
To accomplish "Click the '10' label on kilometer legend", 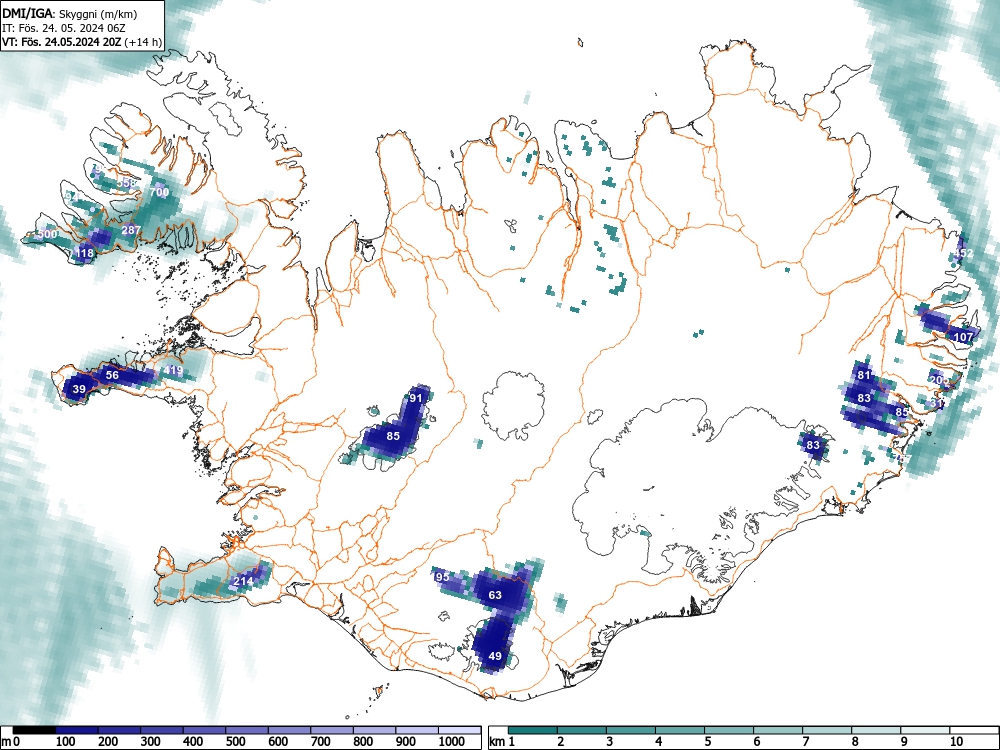I will click(955, 742).
